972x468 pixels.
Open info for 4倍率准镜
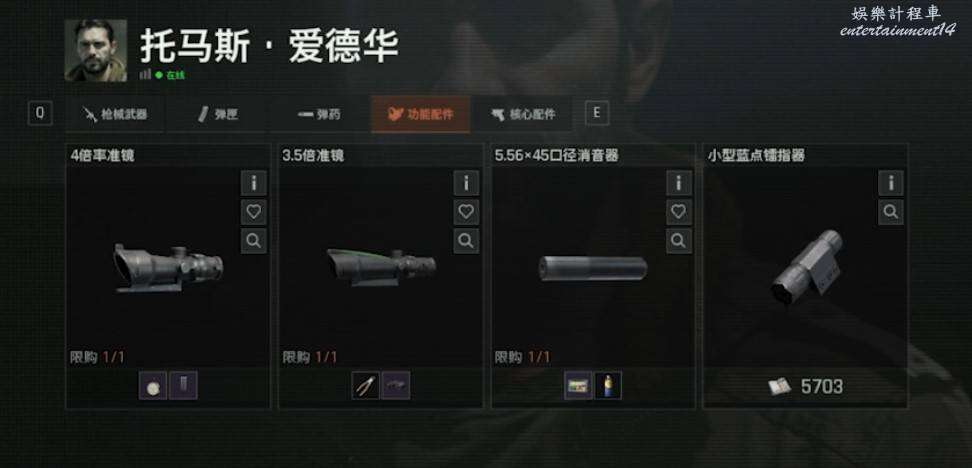254,183
